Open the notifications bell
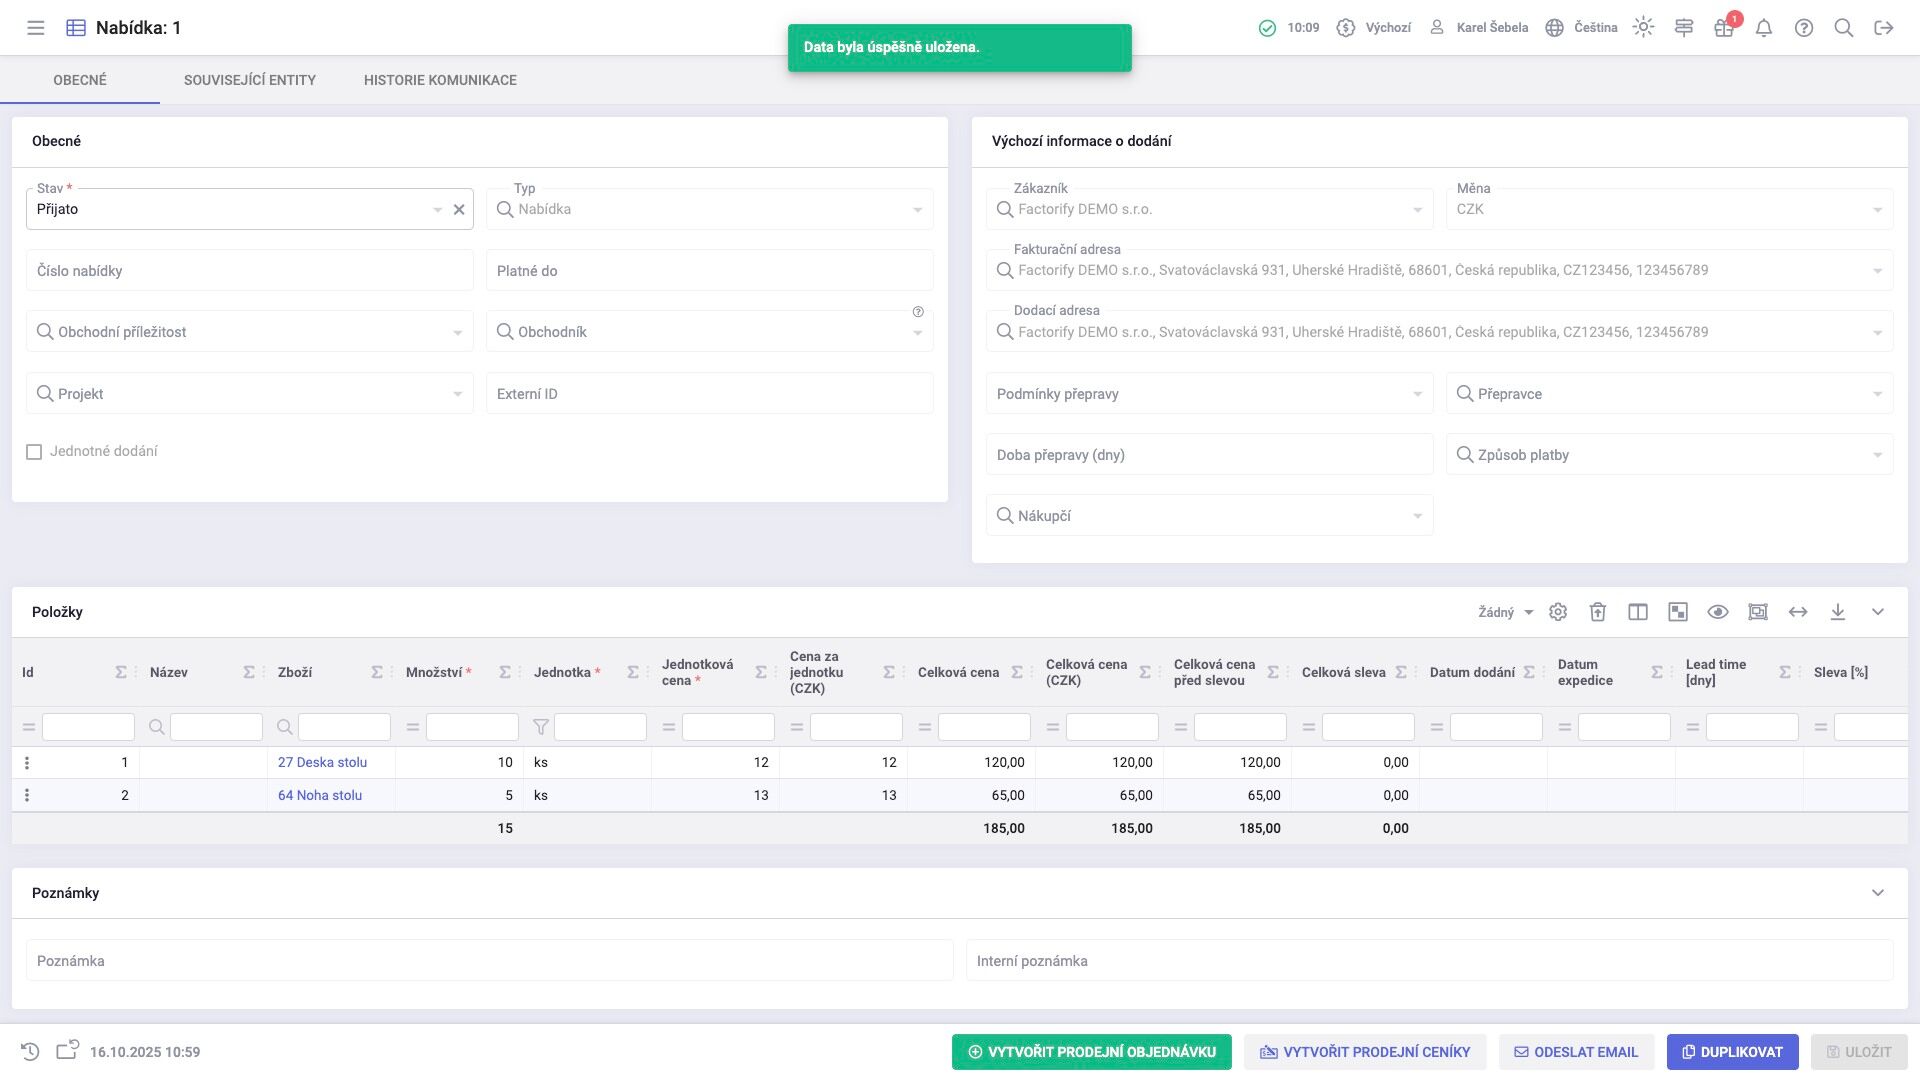 (x=1764, y=28)
